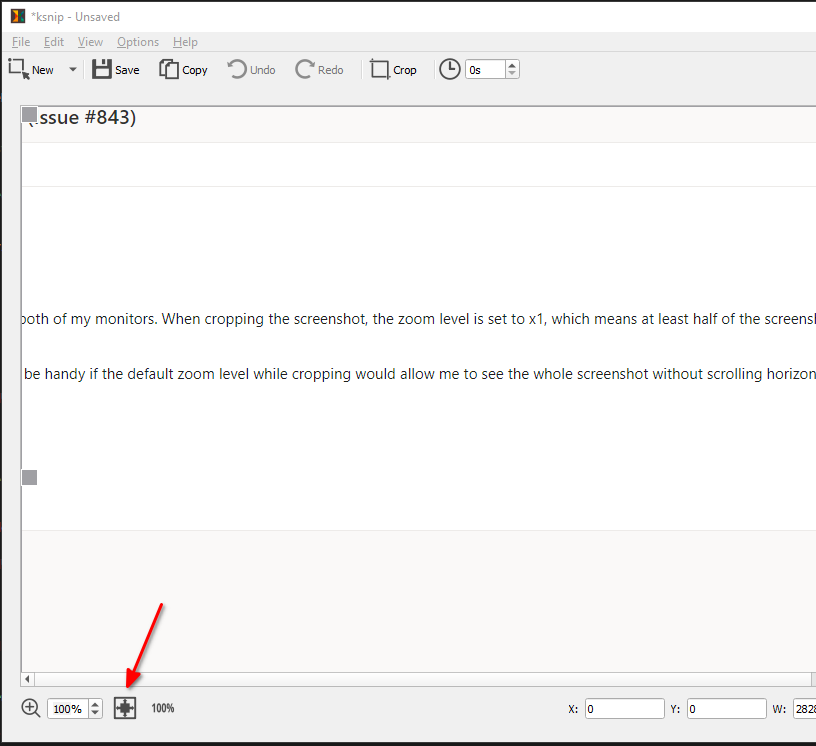Open the Help menu
This screenshot has height=746, width=816.
point(185,42)
